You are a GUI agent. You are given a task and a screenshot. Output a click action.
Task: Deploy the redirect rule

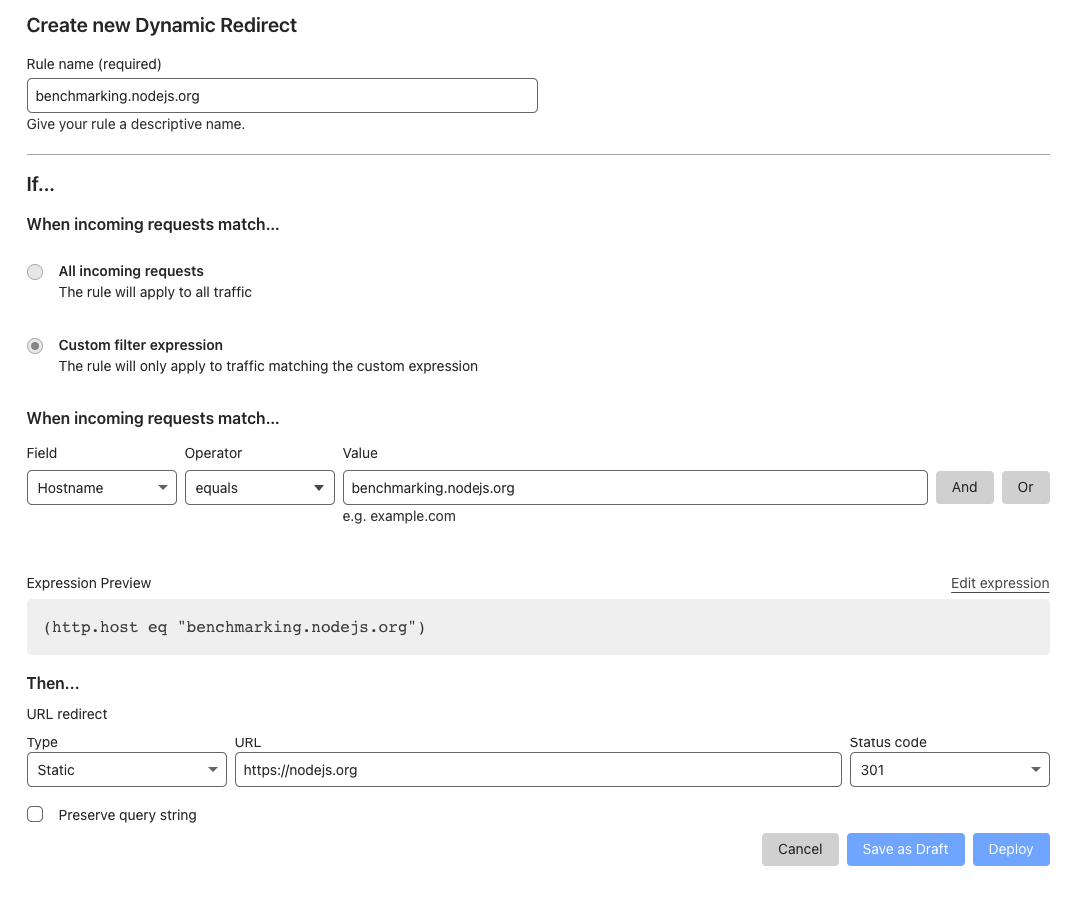1010,849
